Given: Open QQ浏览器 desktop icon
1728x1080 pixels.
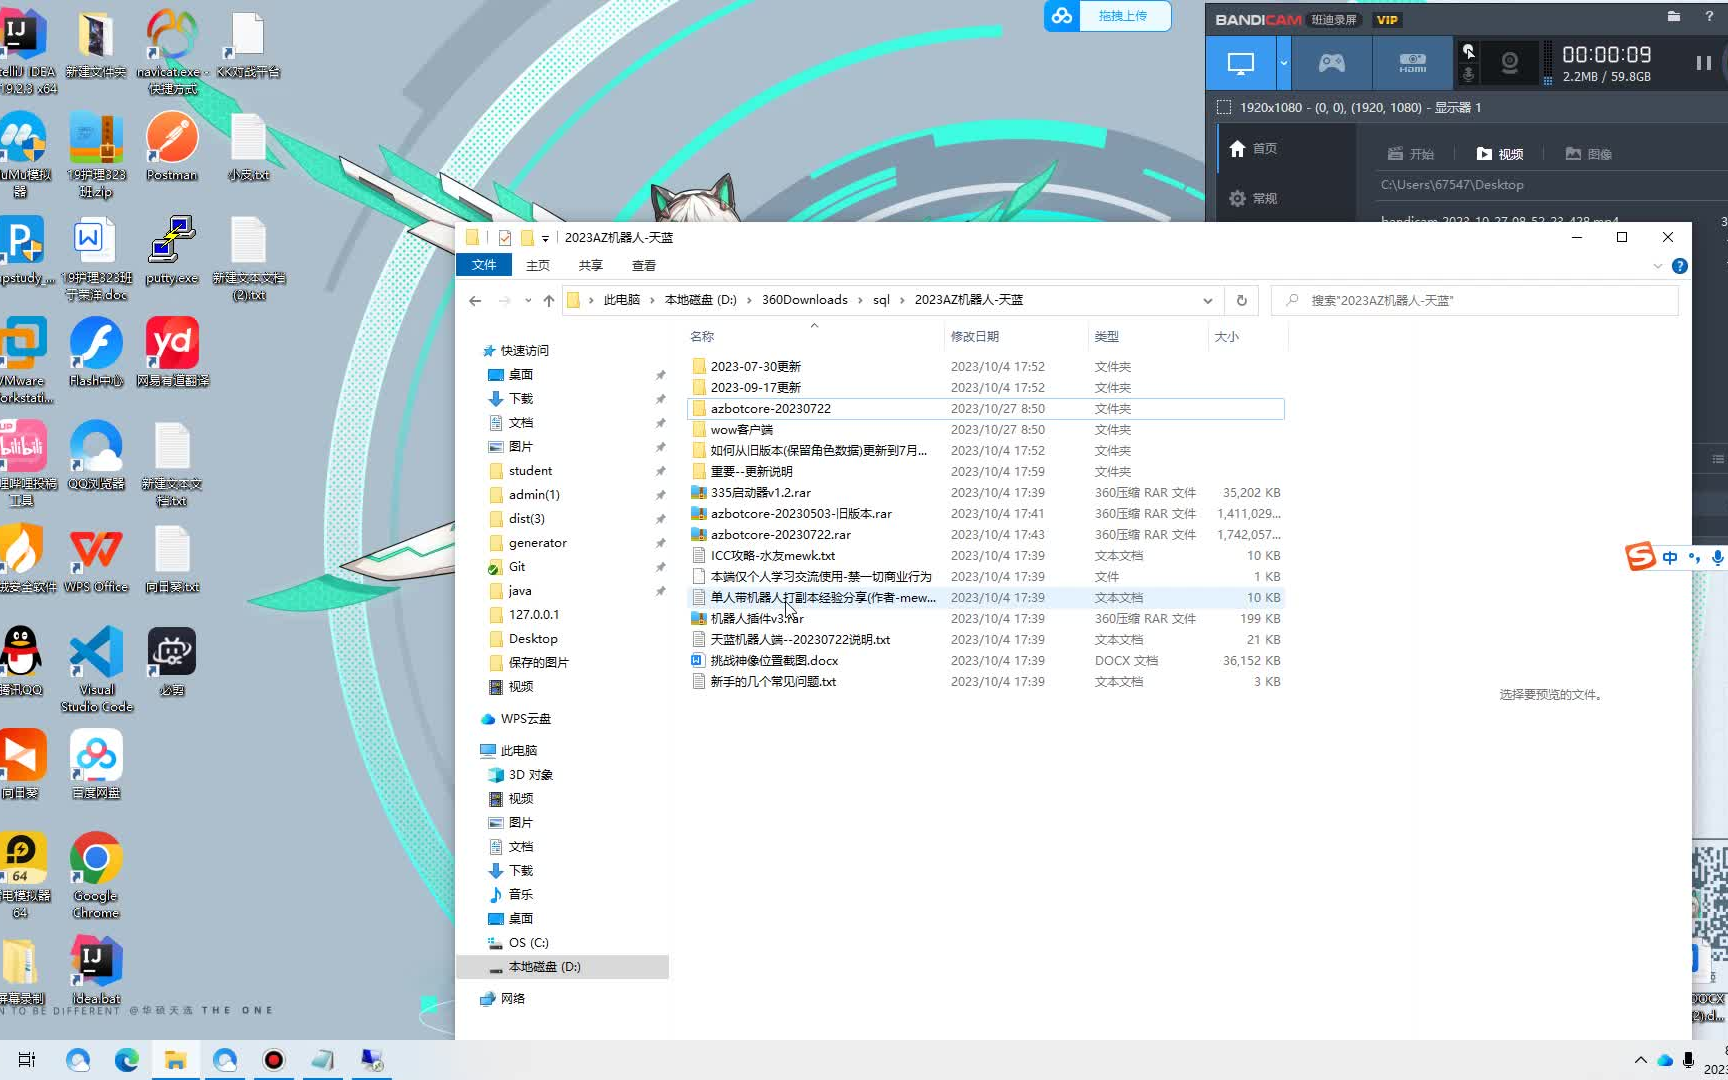Looking at the screenshot, I should click(x=96, y=456).
